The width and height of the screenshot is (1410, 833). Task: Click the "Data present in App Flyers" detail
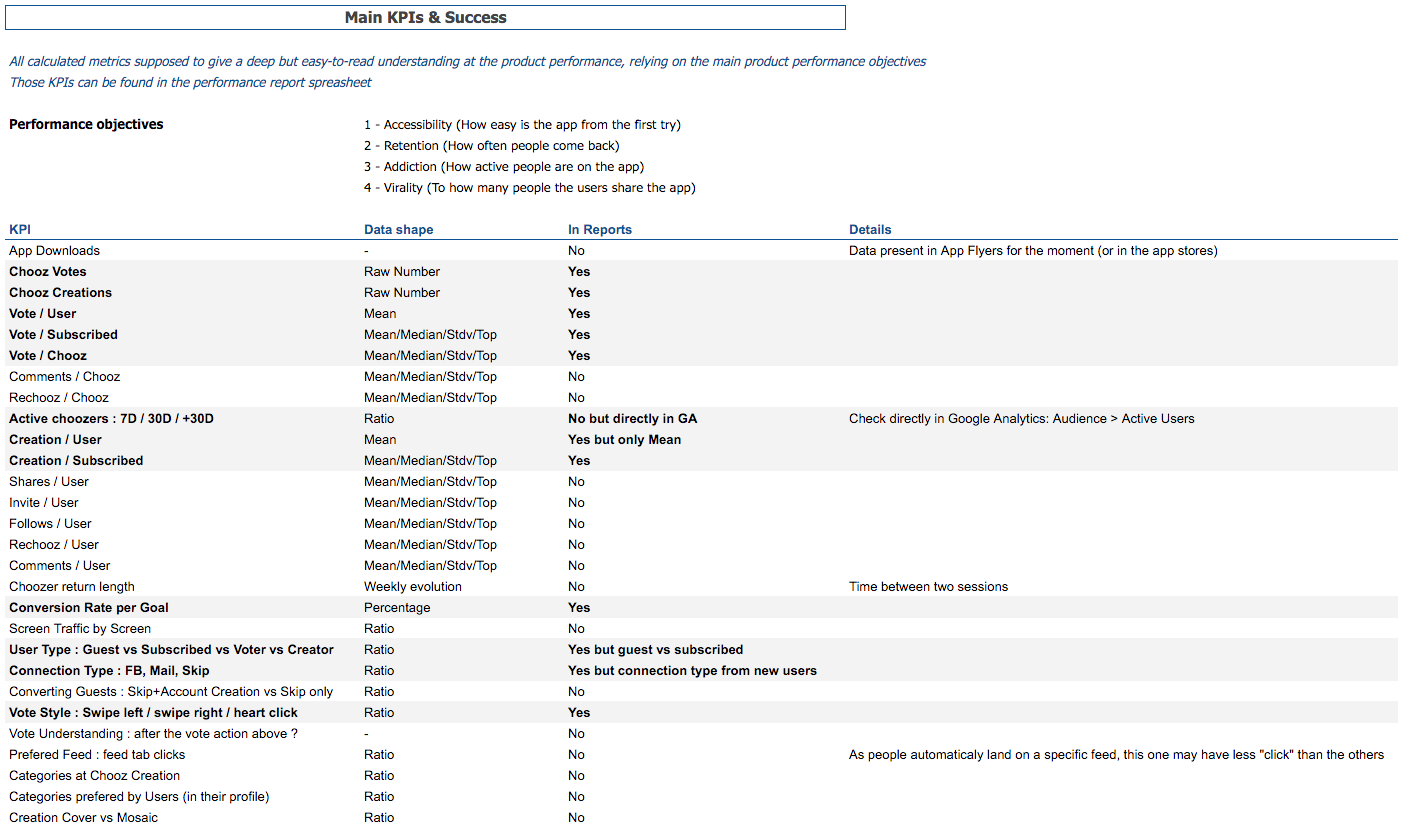1033,251
